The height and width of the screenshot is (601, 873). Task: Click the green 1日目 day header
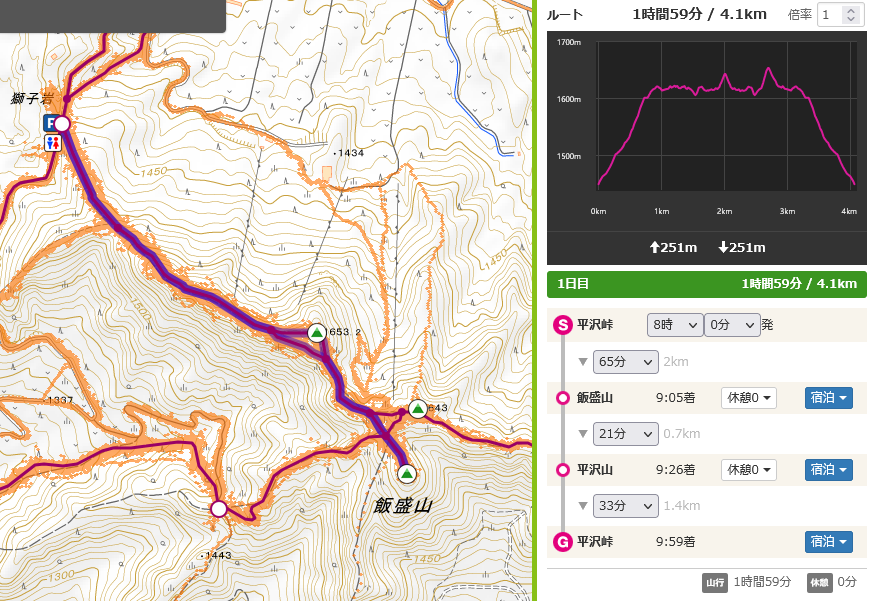pos(706,284)
